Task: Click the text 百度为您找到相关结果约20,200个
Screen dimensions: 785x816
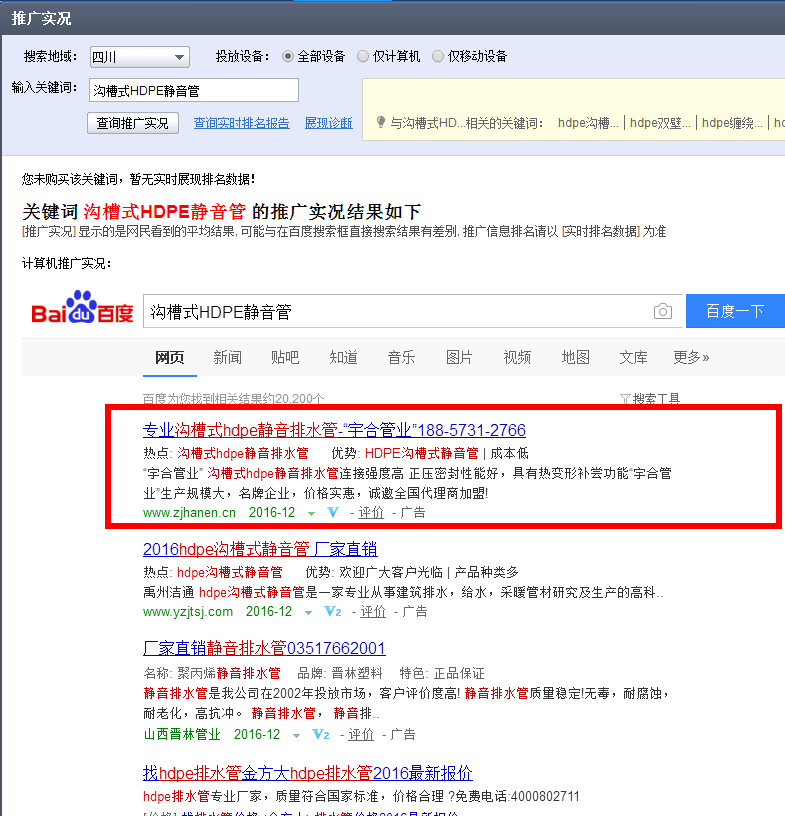Action: (x=233, y=399)
